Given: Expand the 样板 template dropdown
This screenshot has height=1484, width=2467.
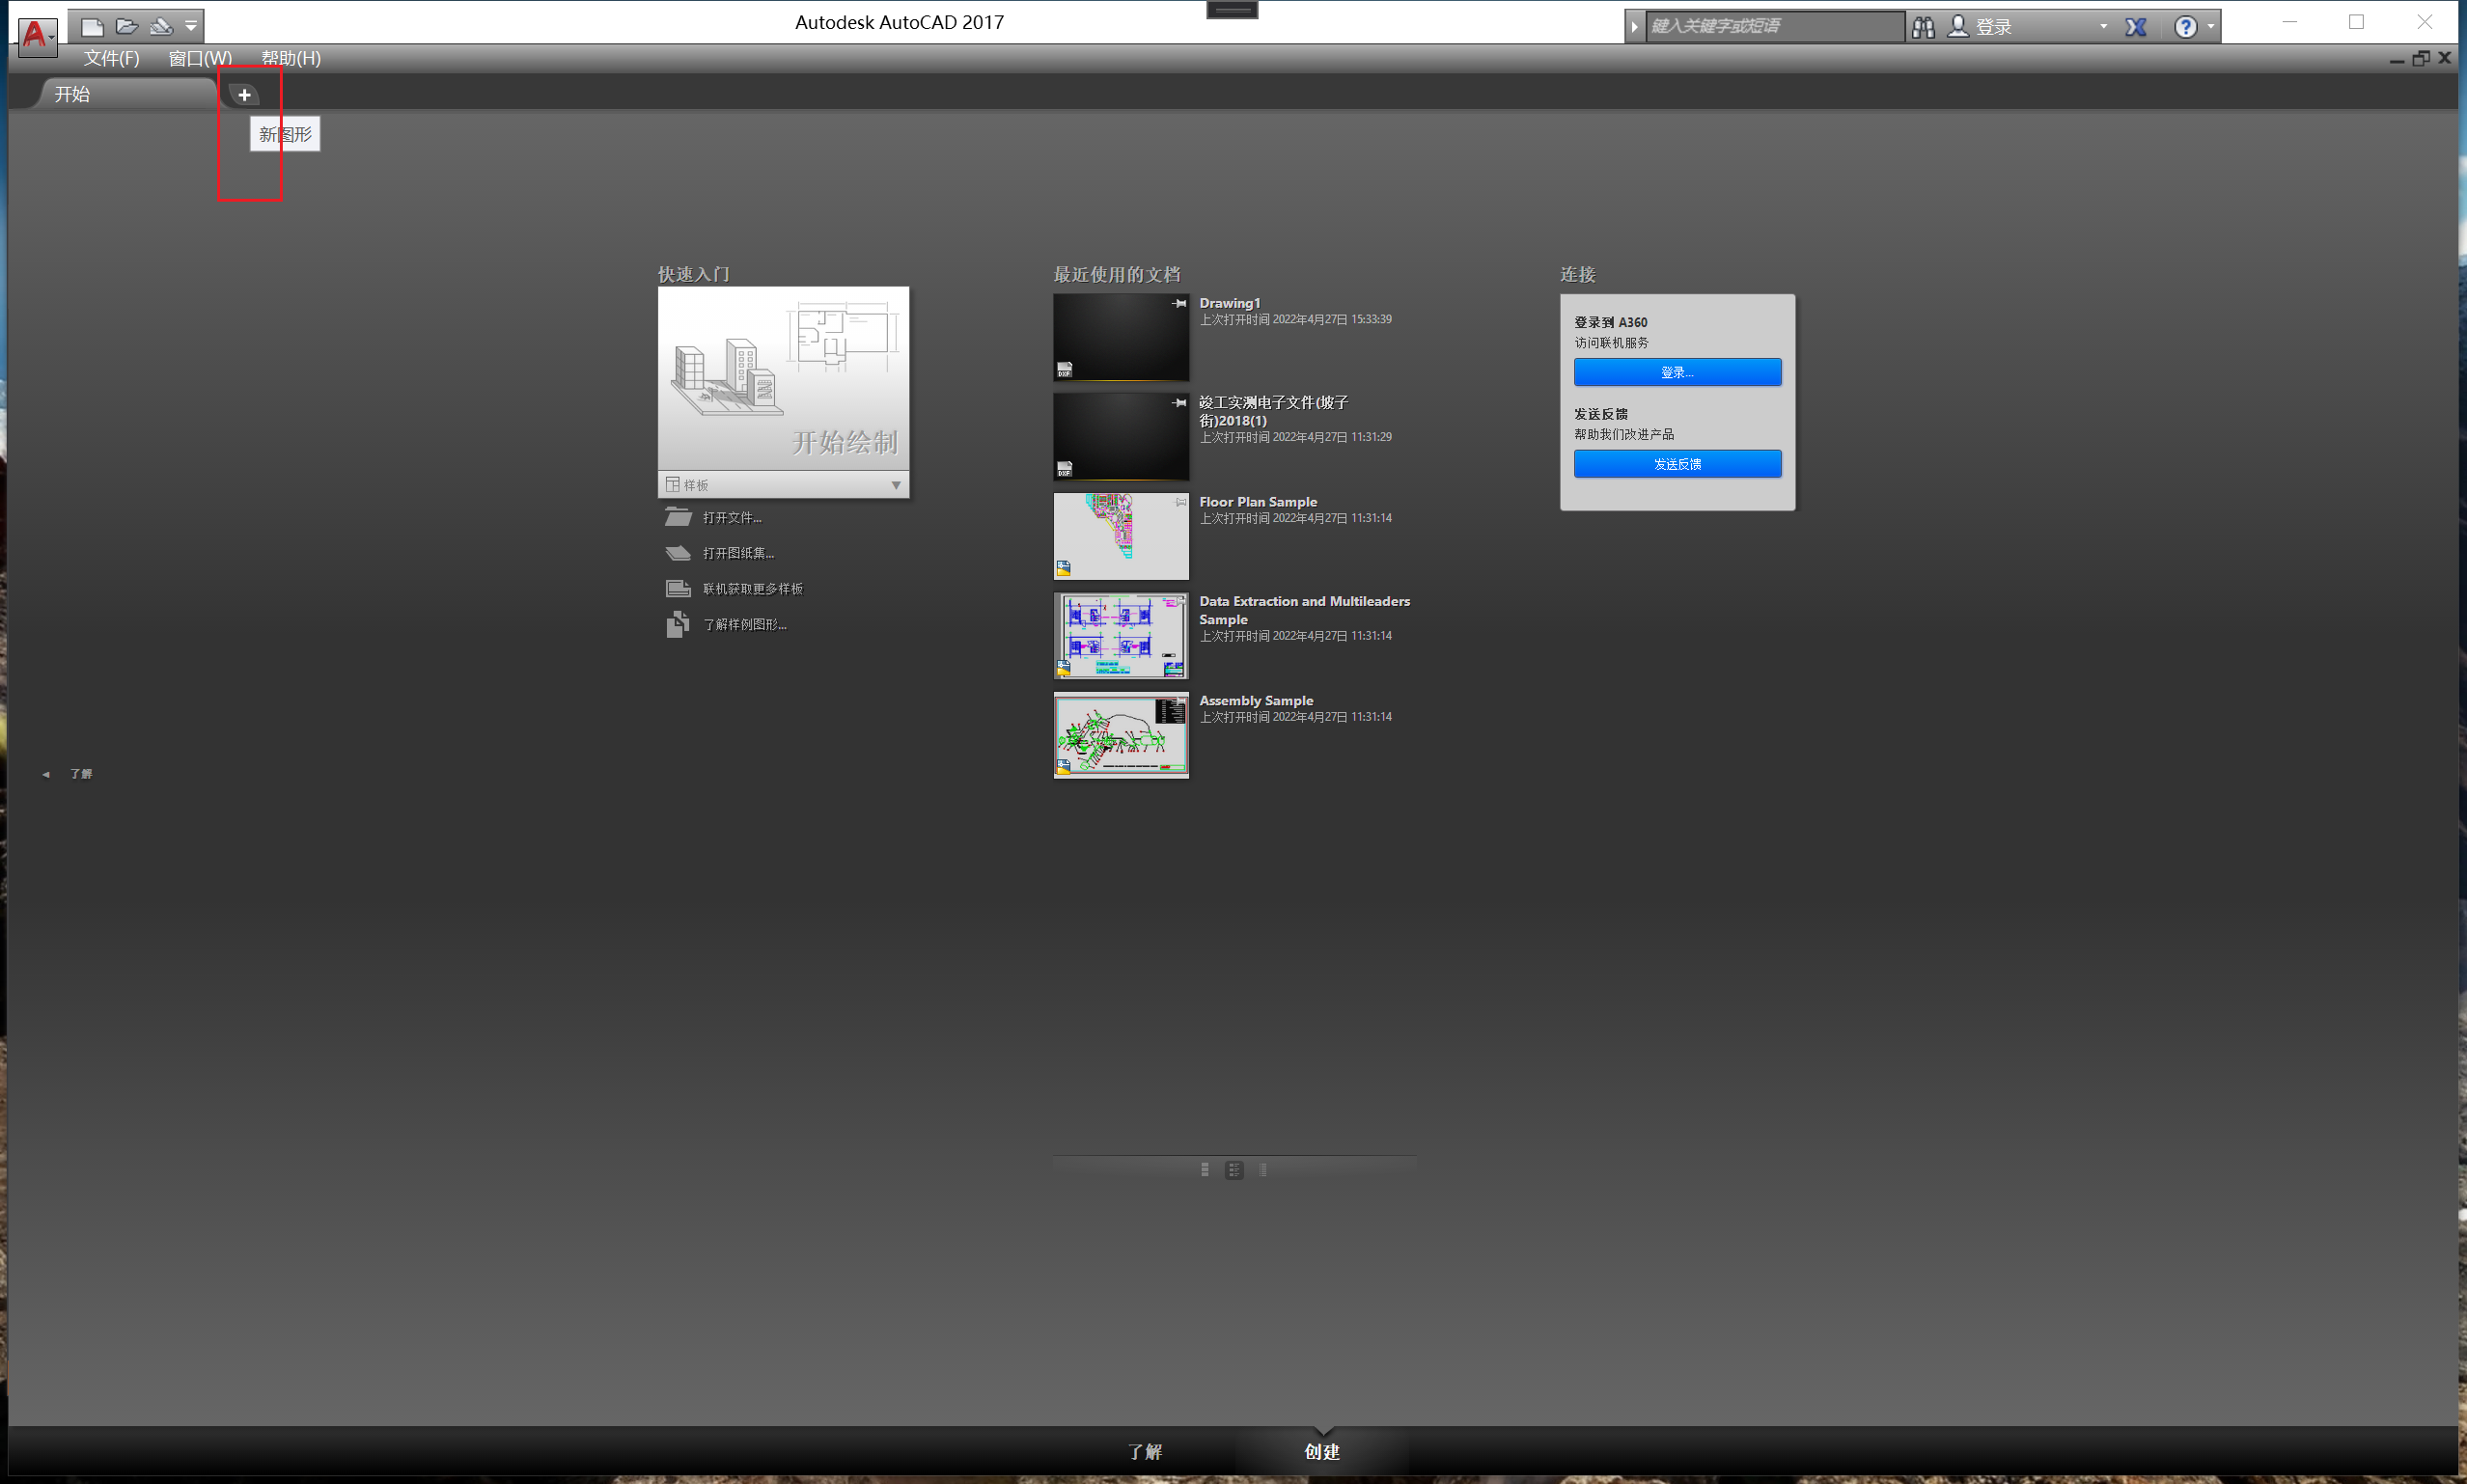Looking at the screenshot, I should coord(895,486).
